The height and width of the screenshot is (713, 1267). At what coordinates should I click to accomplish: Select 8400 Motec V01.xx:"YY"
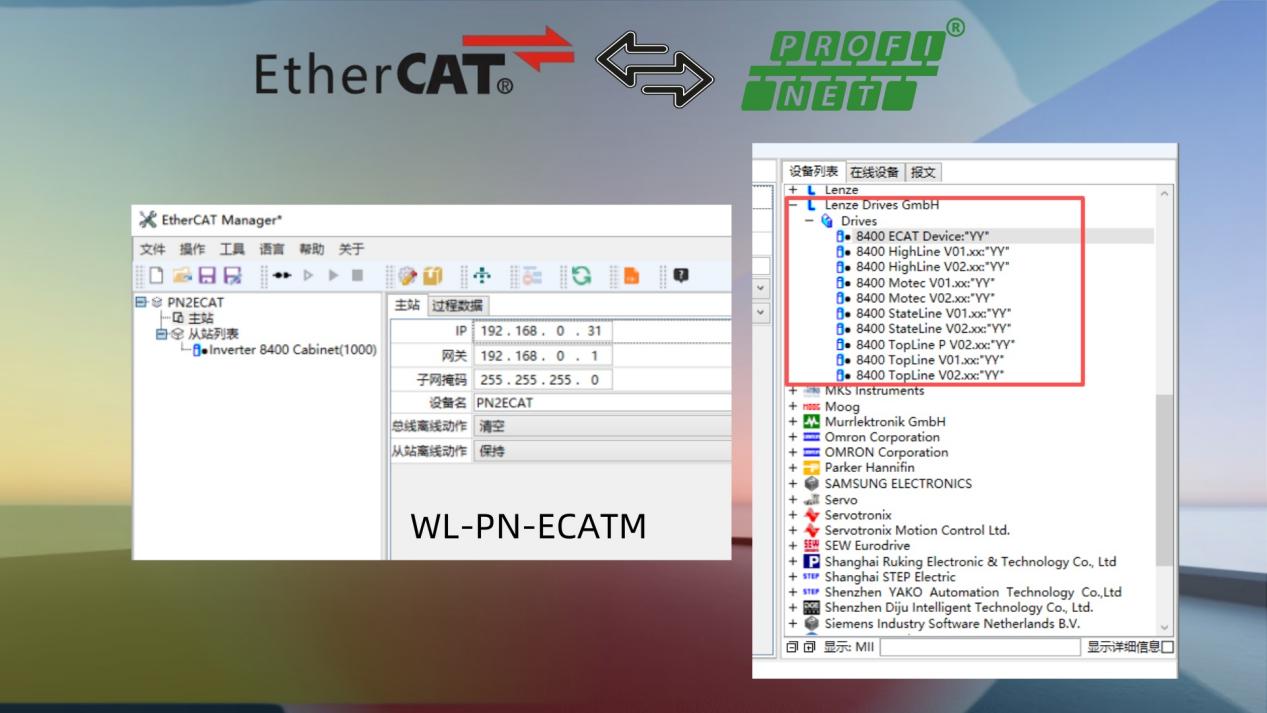(x=925, y=282)
